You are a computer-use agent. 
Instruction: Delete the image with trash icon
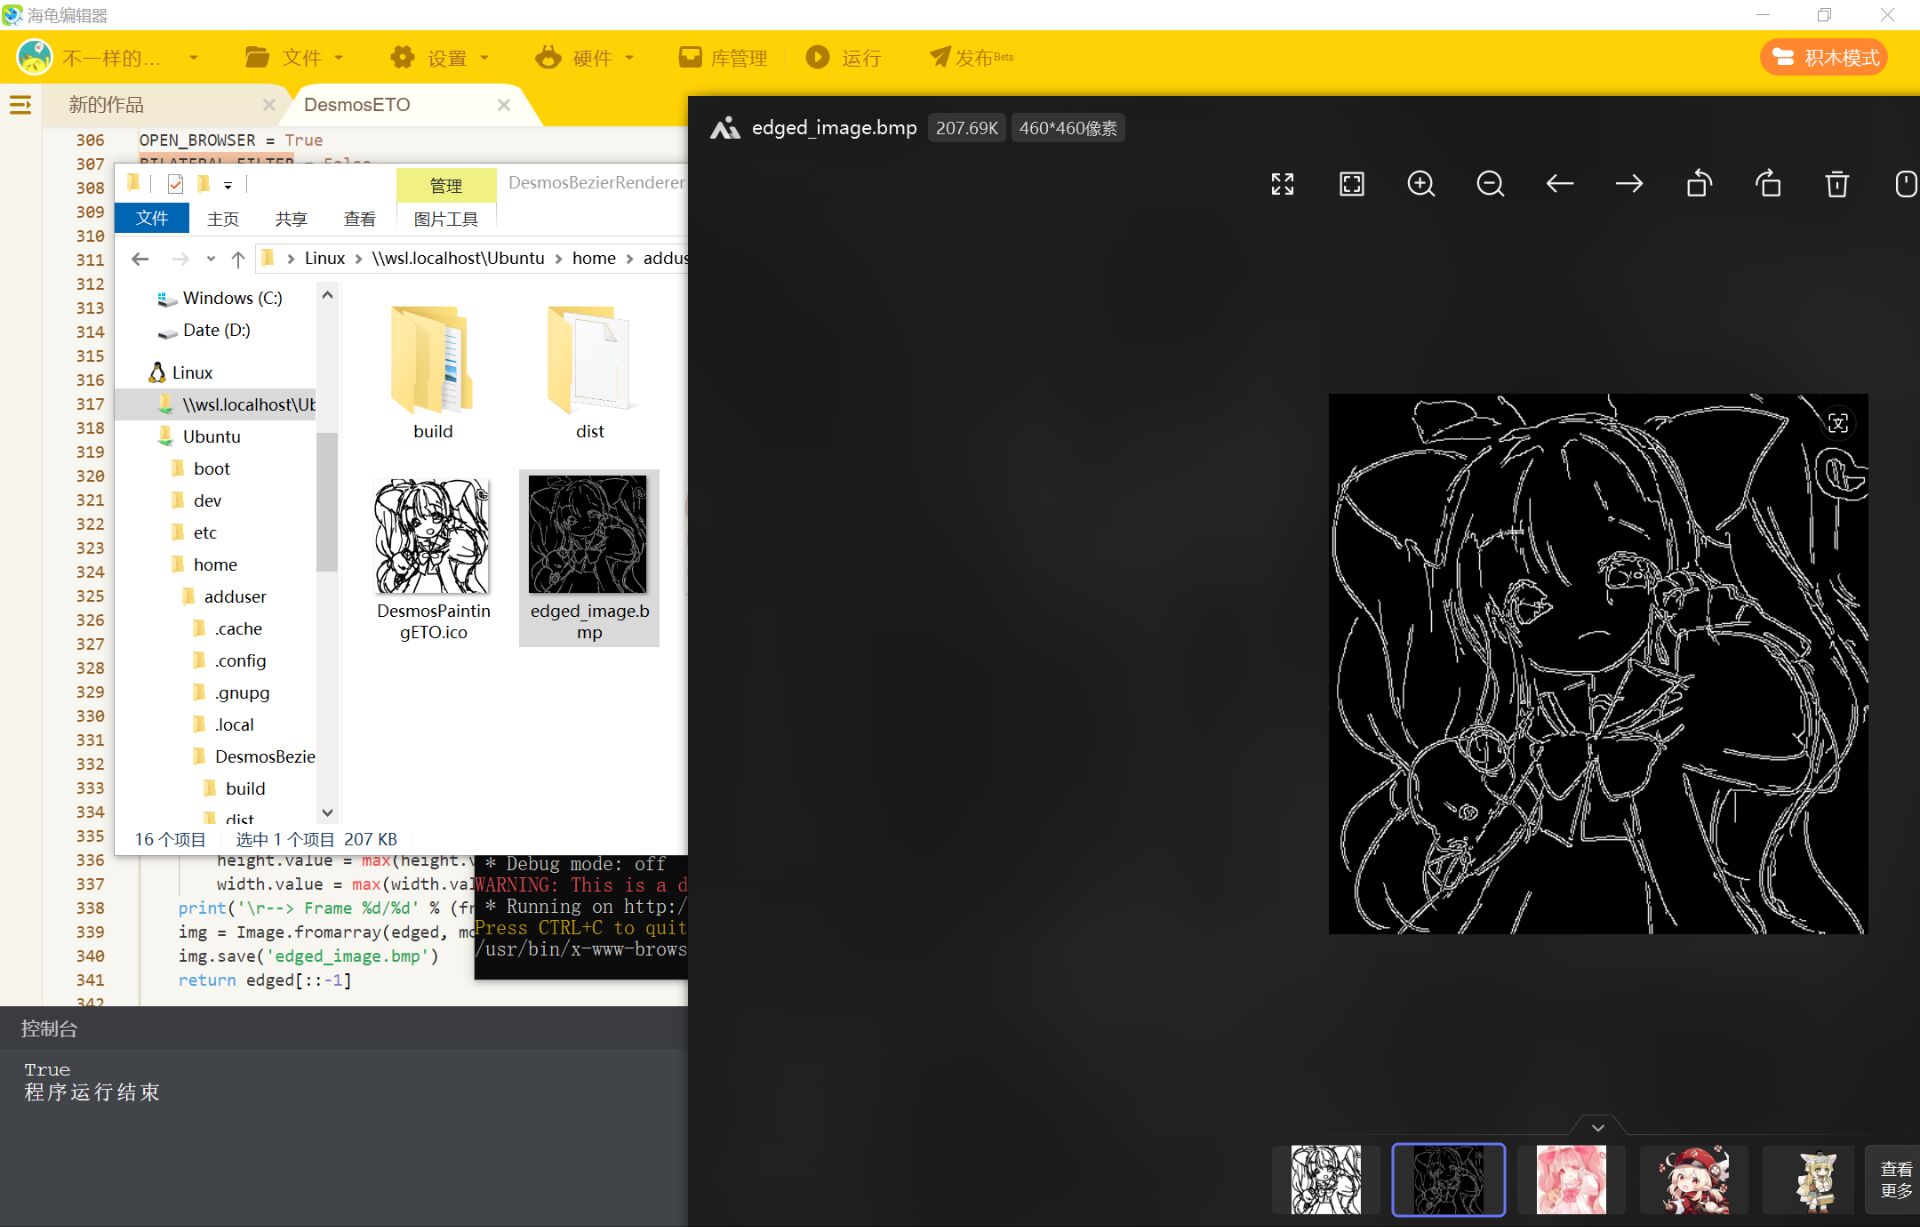1836,184
